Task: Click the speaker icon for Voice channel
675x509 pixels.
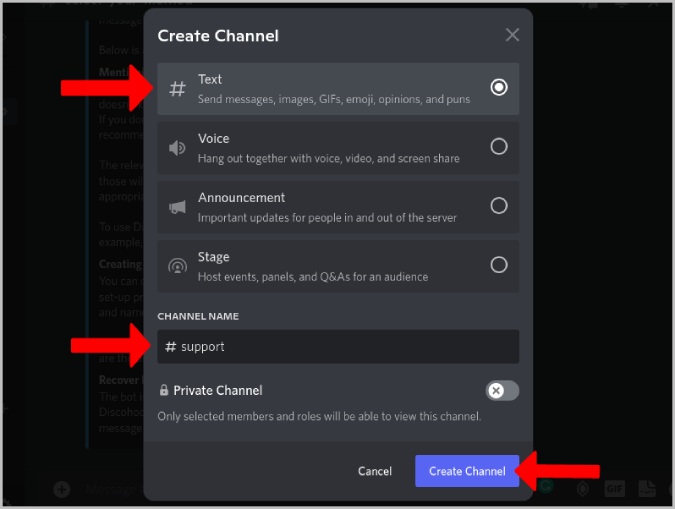Action: pos(177,148)
